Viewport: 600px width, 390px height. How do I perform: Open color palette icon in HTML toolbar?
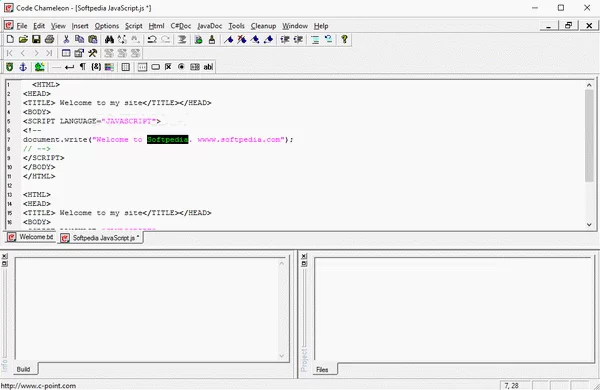coord(109,67)
